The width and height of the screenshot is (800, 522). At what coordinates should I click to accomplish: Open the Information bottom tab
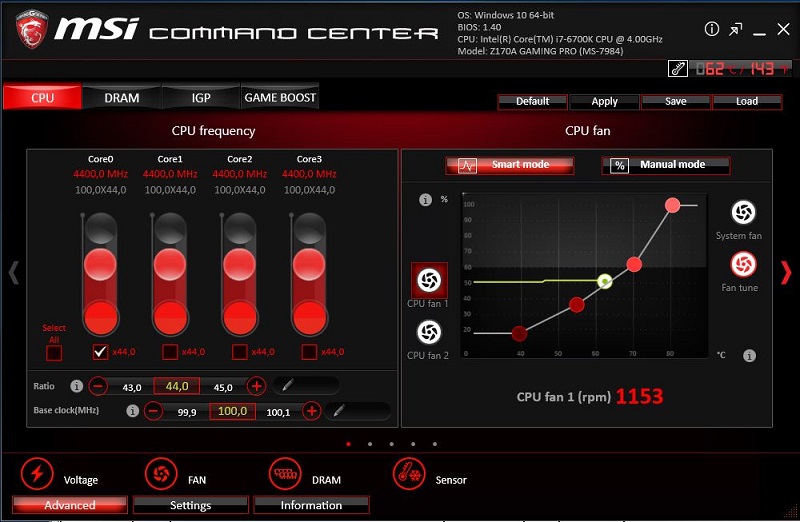(x=311, y=505)
